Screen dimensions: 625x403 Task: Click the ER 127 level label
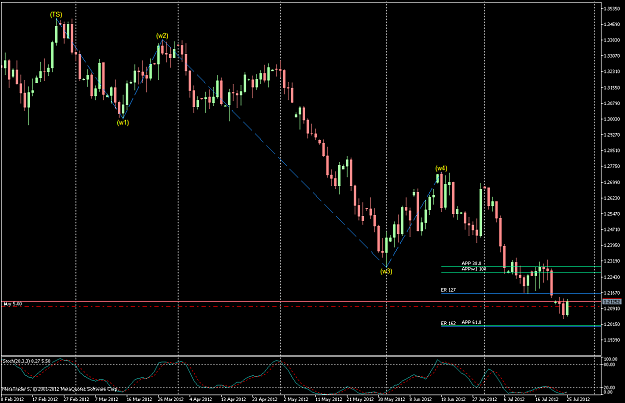pyautogui.click(x=448, y=290)
